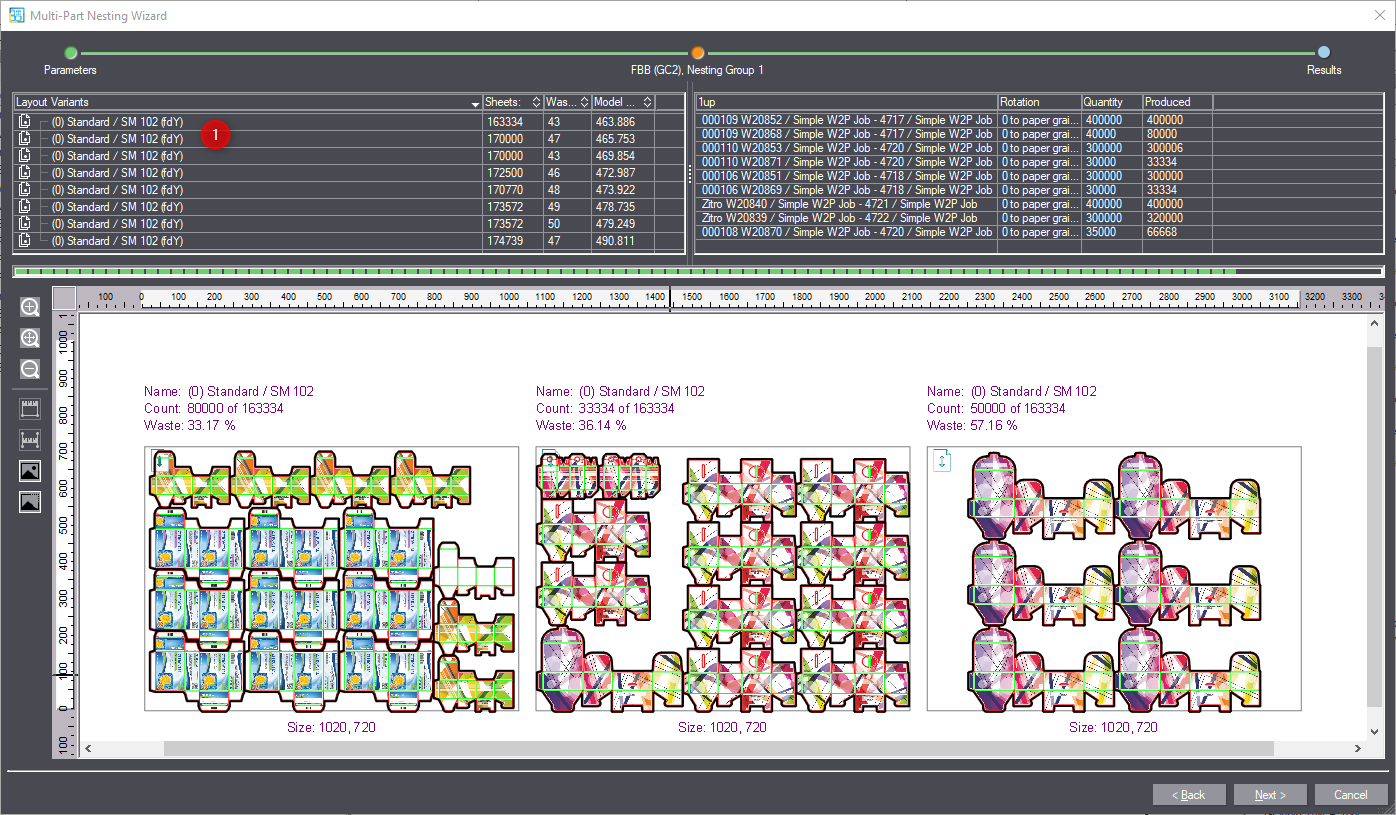Click the bottom image preview icon
The height and width of the screenshot is (815, 1396).
[x=30, y=502]
